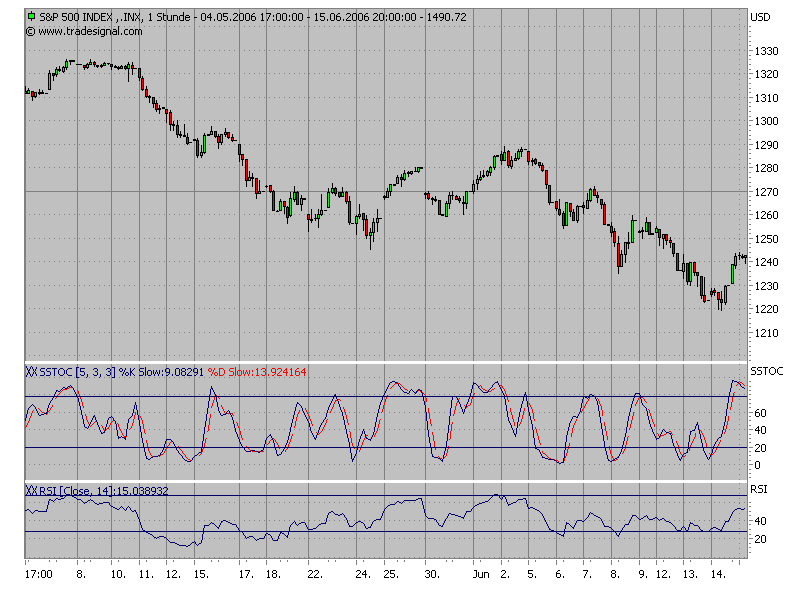Click the 1310 price axis label
The width and height of the screenshot is (806, 591).
pos(766,98)
